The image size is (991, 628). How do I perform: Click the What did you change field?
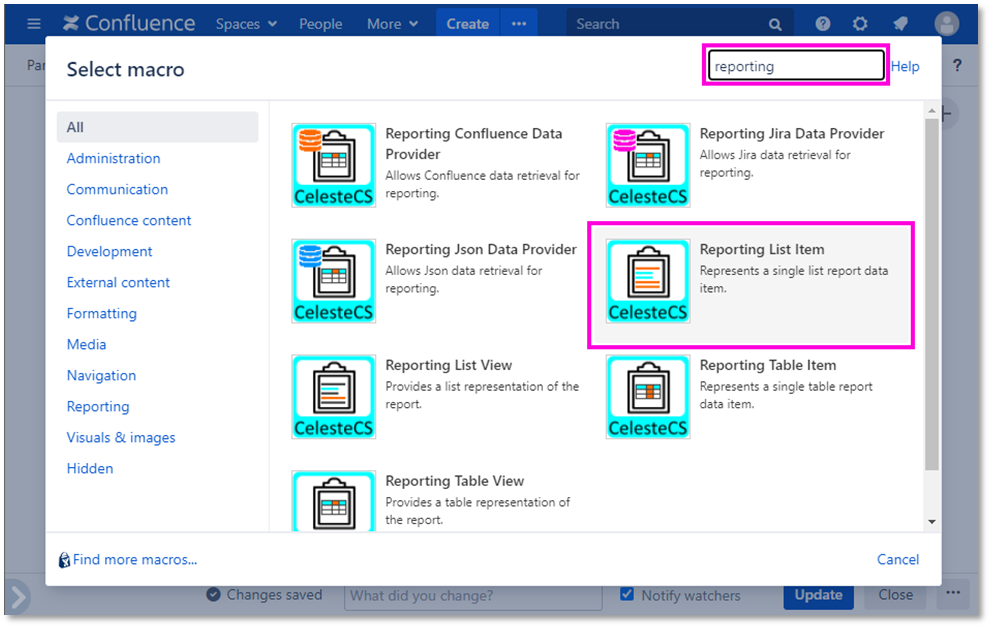(473, 596)
